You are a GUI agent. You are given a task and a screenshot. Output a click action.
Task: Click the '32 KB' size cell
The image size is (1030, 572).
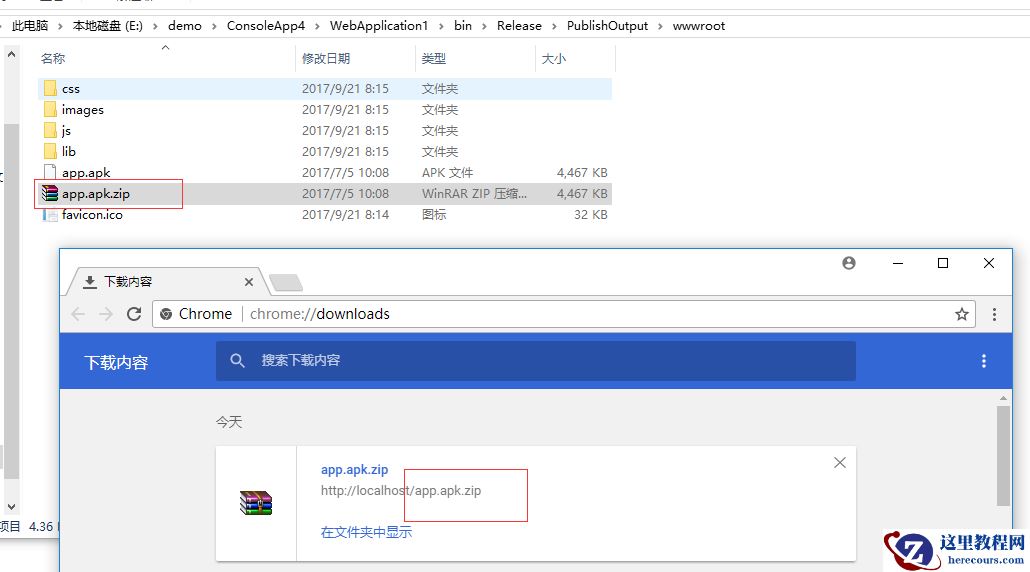591,215
